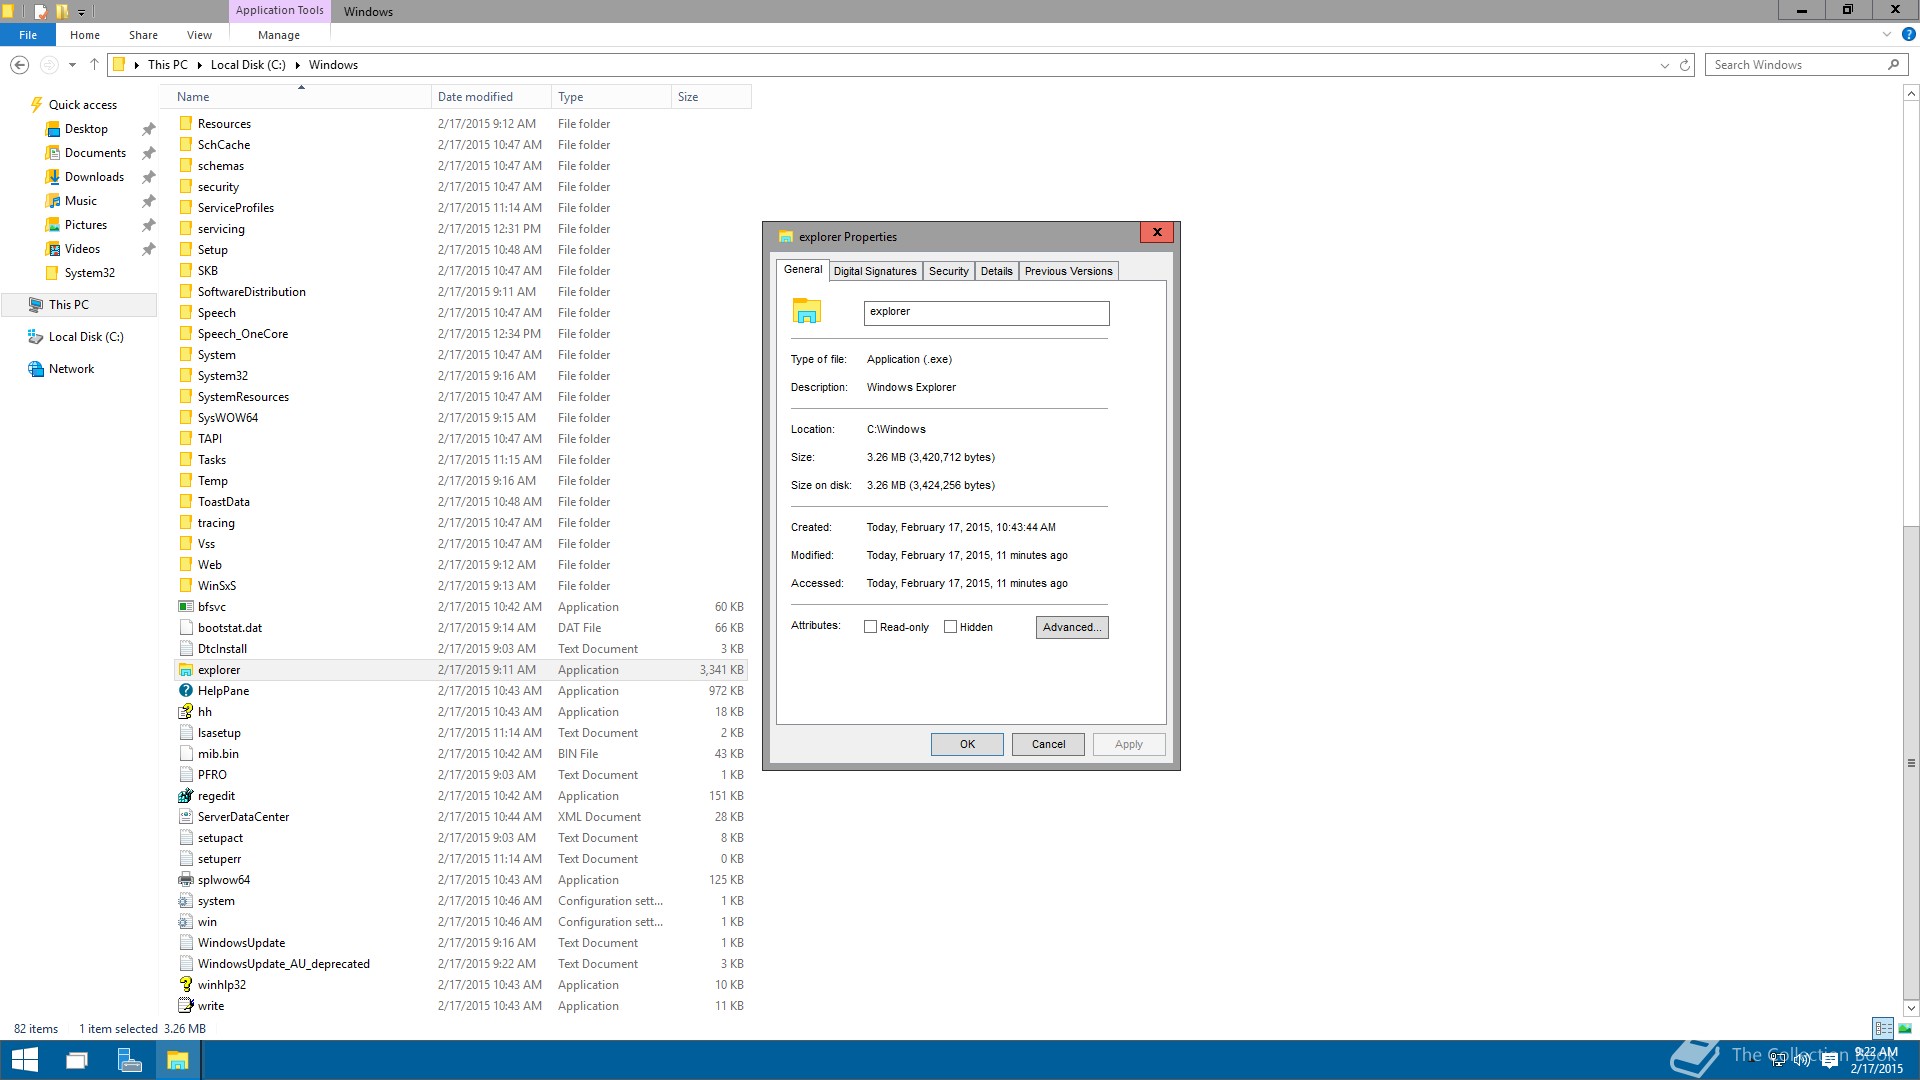The height and width of the screenshot is (1080, 1920).
Task: Click the regedit application icon
Action: pyautogui.click(x=186, y=796)
